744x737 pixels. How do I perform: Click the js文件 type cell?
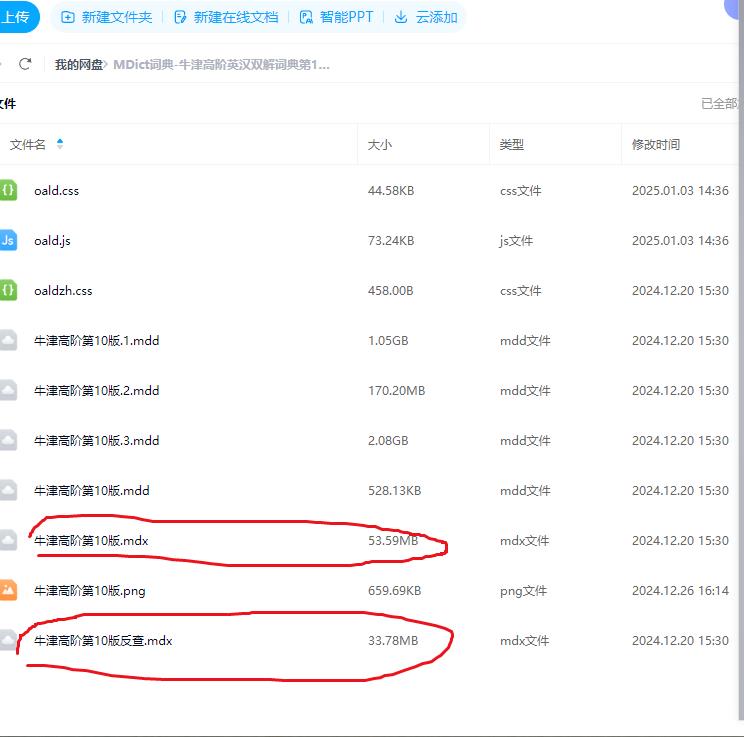tap(516, 241)
